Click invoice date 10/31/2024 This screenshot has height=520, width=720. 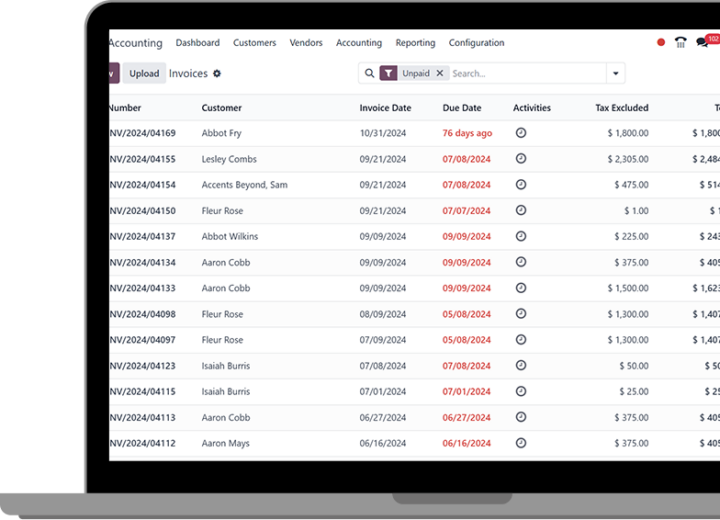(x=382, y=133)
